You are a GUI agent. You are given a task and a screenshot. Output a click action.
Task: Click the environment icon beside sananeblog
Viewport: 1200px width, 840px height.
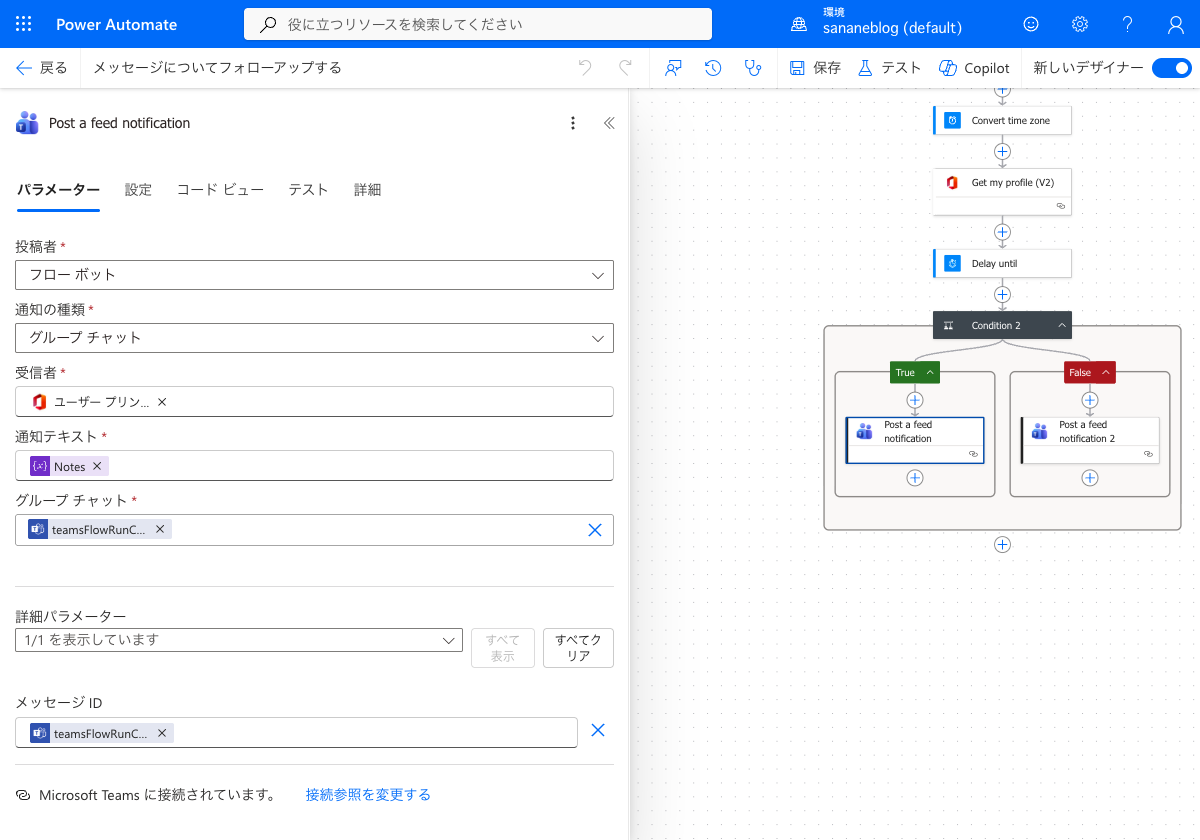tap(799, 24)
